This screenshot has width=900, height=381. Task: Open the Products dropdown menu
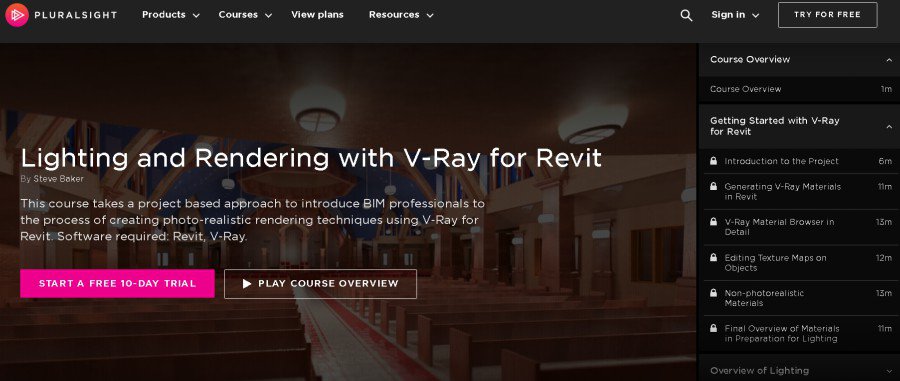170,15
